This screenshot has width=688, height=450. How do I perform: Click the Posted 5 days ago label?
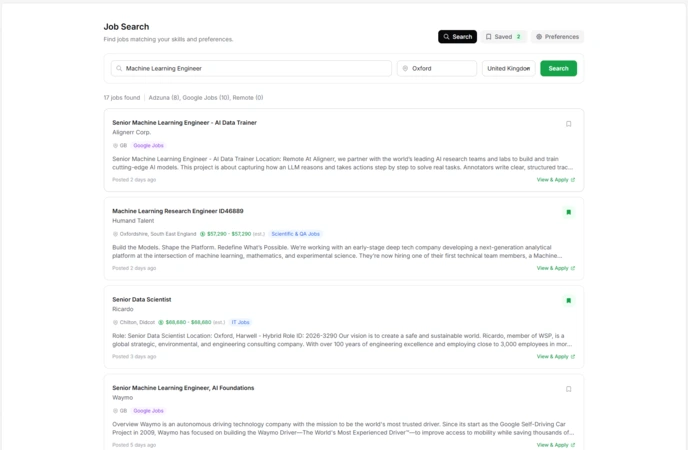pos(134,445)
